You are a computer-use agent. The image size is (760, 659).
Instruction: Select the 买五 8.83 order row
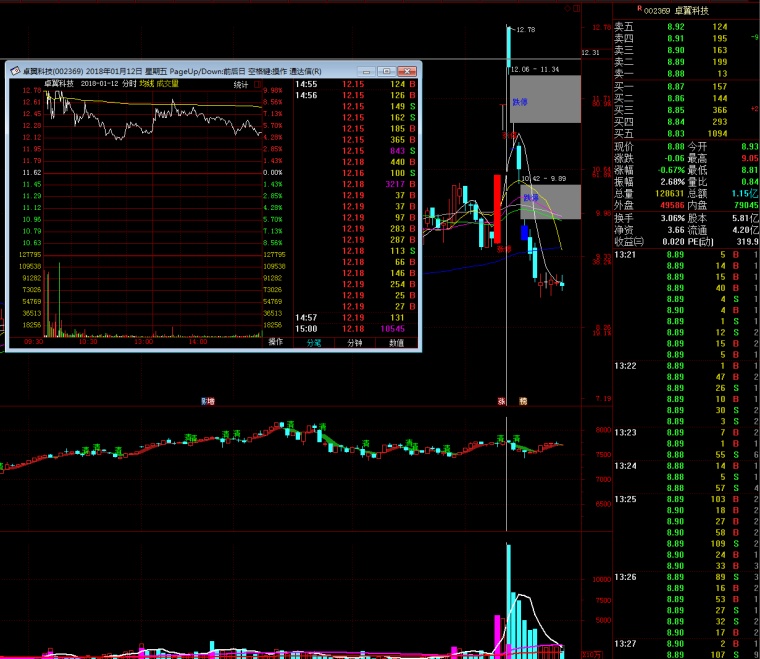685,133
